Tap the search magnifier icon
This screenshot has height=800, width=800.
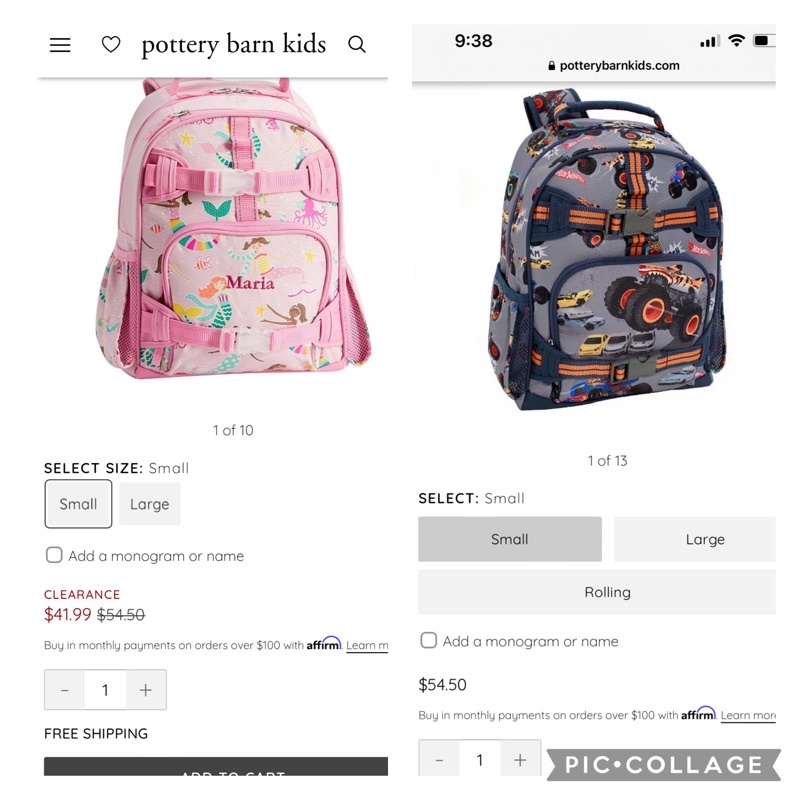click(x=357, y=44)
